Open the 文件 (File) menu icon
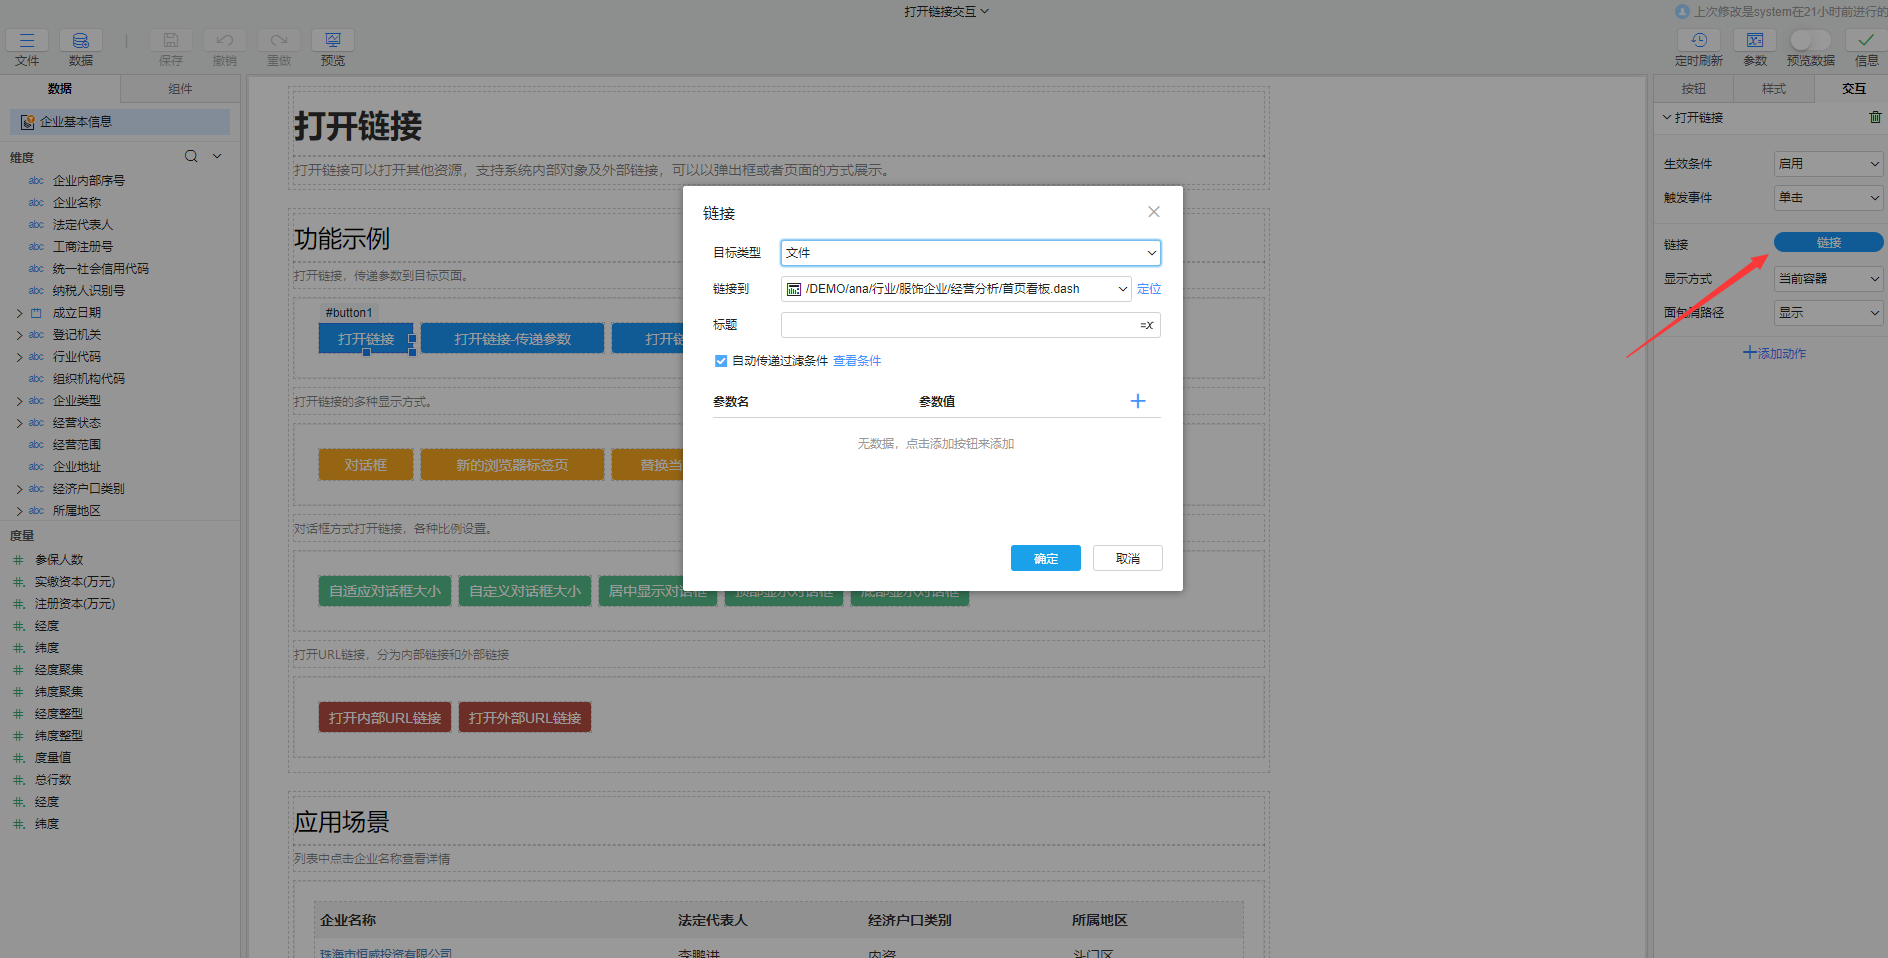Screen dimensions: 1888x958 (x=27, y=41)
